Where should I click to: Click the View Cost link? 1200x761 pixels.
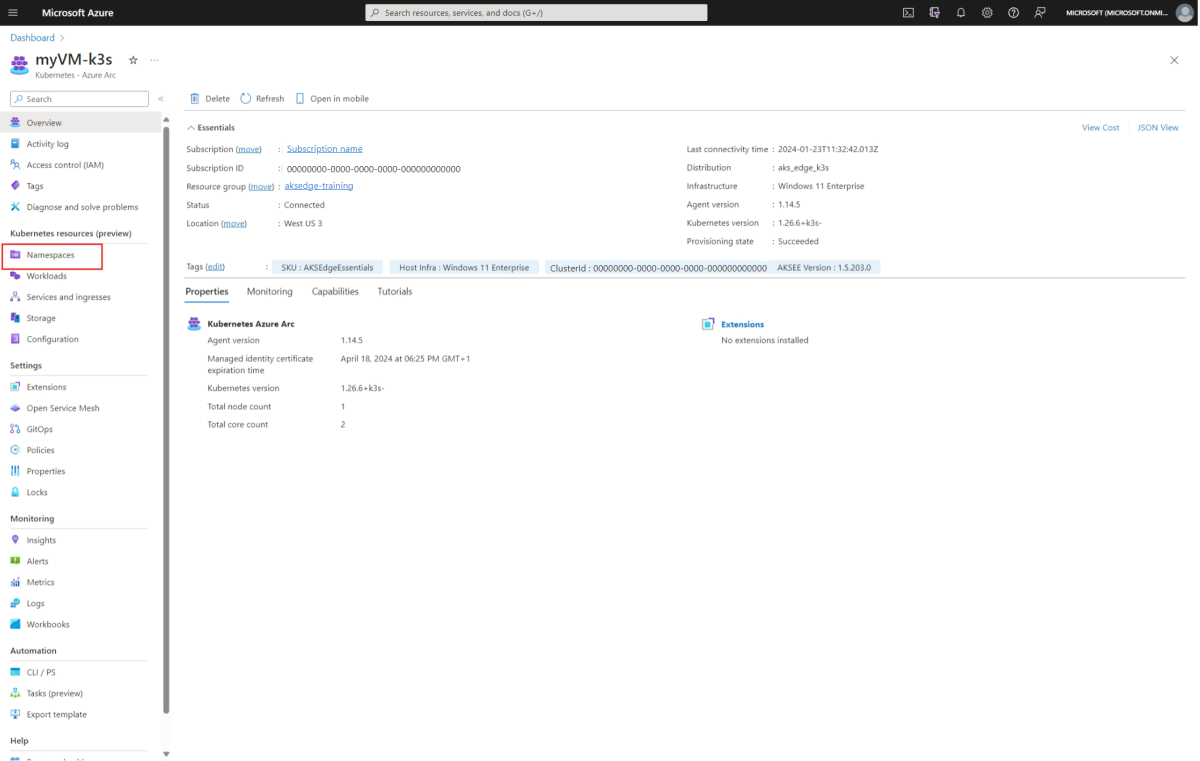(x=1100, y=128)
